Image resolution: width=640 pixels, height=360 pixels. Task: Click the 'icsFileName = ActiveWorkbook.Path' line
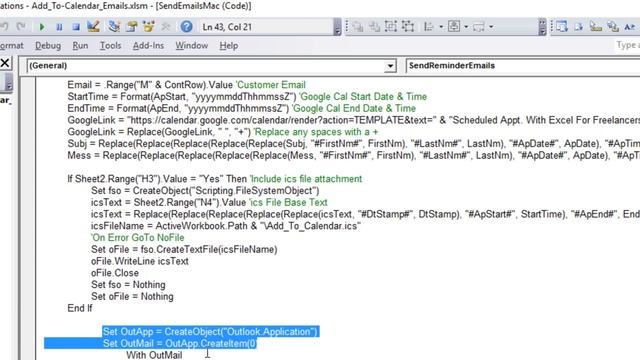(x=226, y=226)
